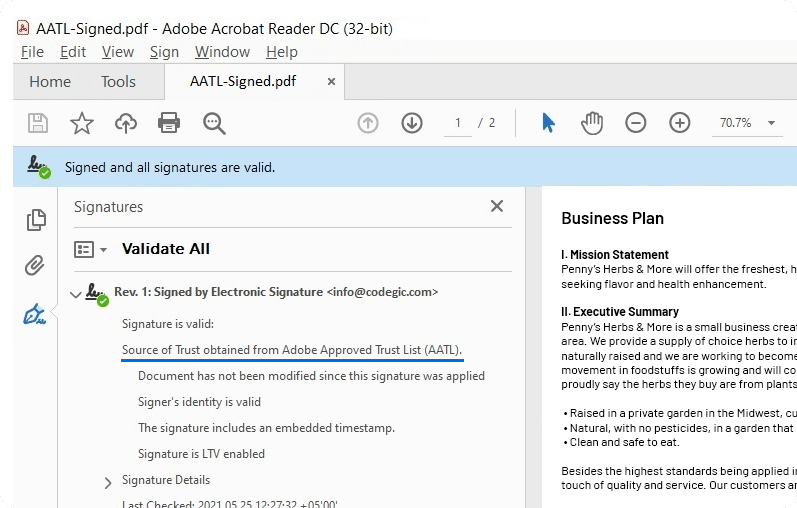Screen dimensions: 797x508
Task: Open the zoom level 70.7% dropdown
Action: tap(771, 123)
